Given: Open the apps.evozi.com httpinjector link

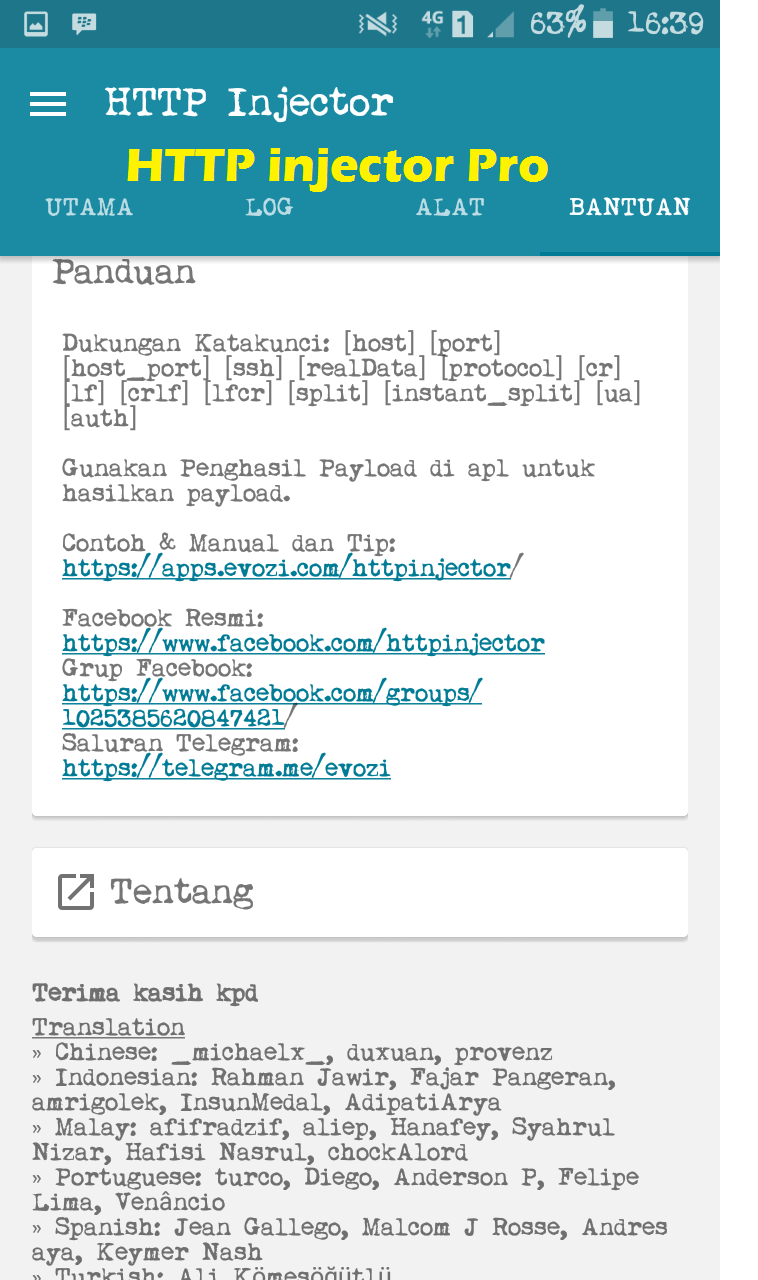Looking at the screenshot, I should 287,569.
